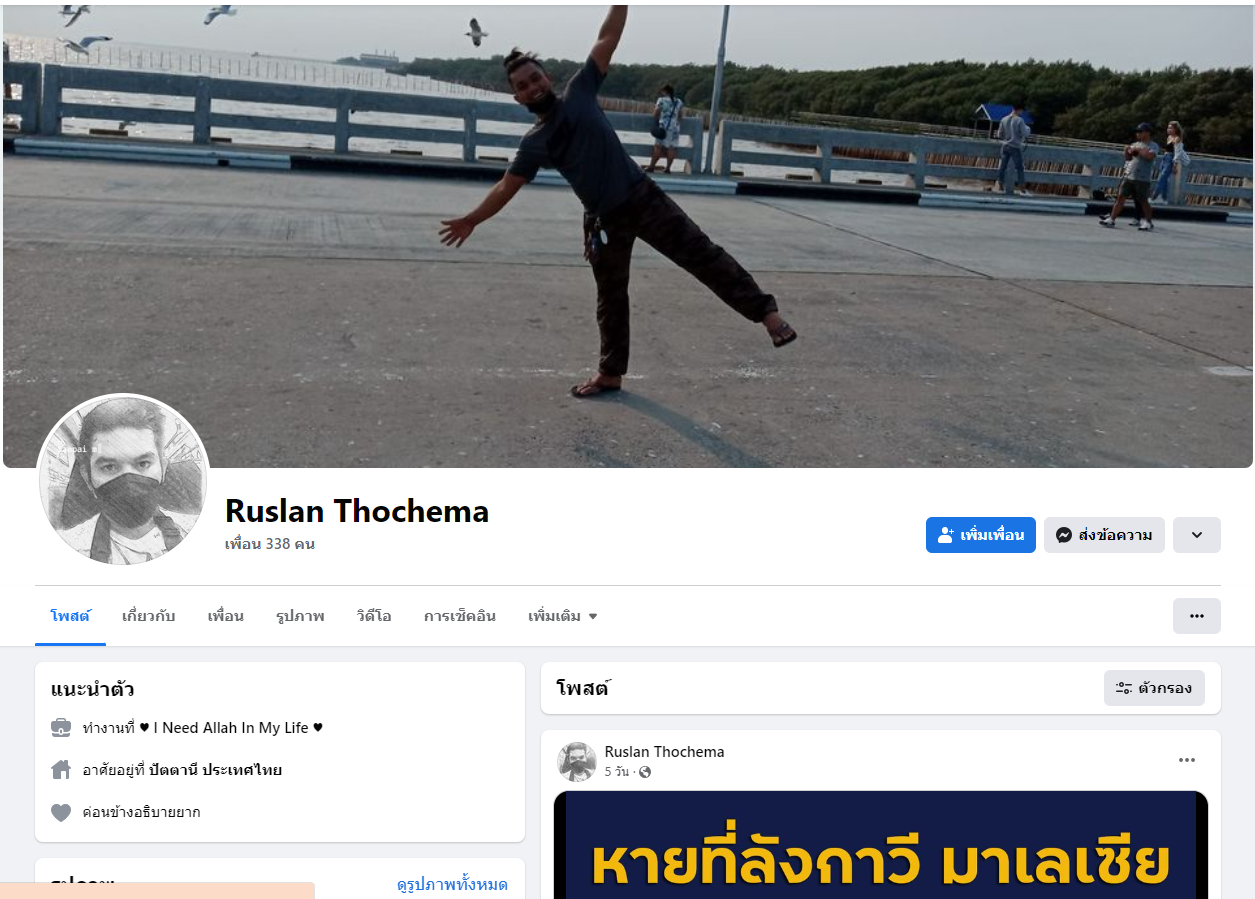Click the briefcase work icon in intro
Viewport: 1255px width, 899px height.
click(61, 728)
